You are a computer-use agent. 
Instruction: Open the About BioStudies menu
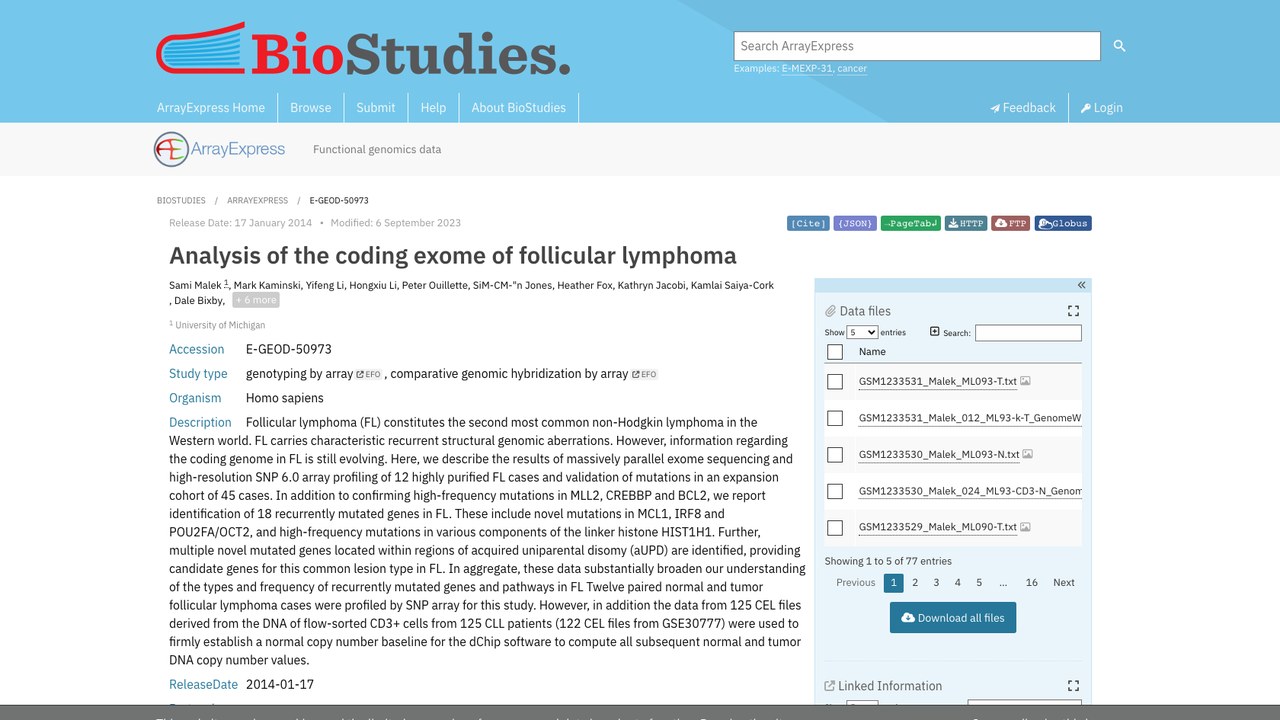click(519, 108)
